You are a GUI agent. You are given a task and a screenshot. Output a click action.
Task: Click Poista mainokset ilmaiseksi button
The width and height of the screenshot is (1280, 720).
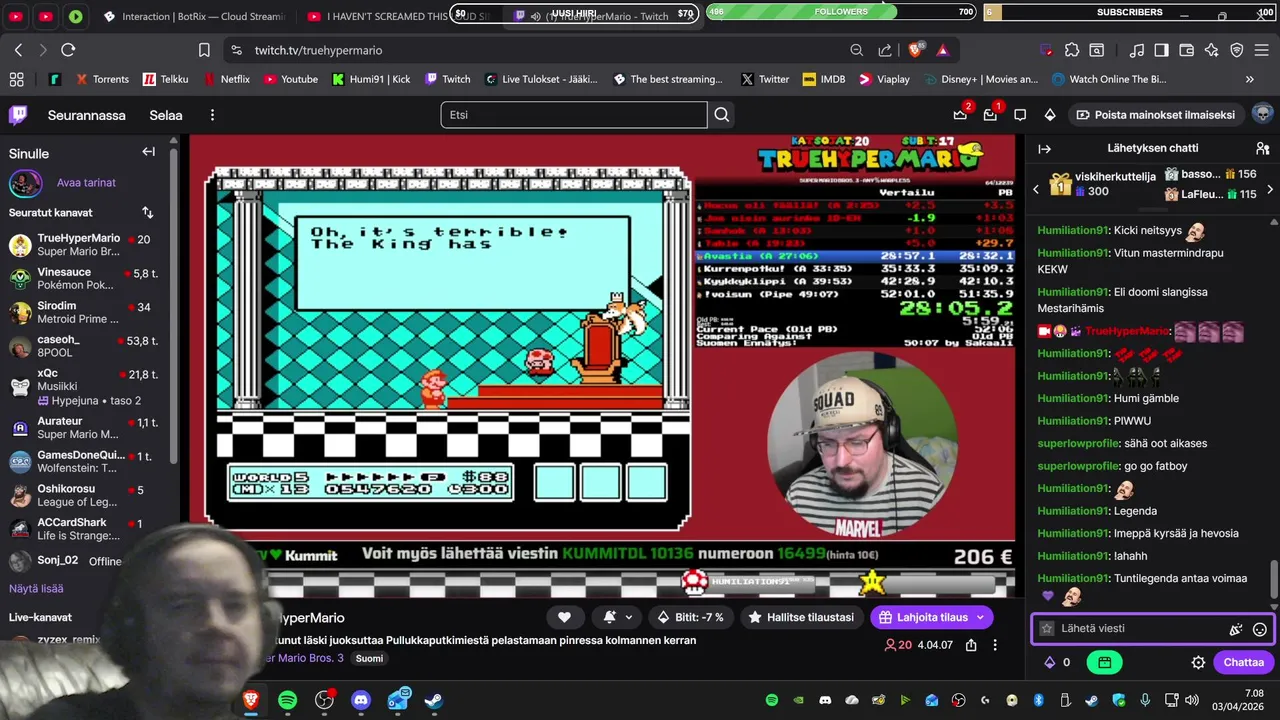point(1155,115)
